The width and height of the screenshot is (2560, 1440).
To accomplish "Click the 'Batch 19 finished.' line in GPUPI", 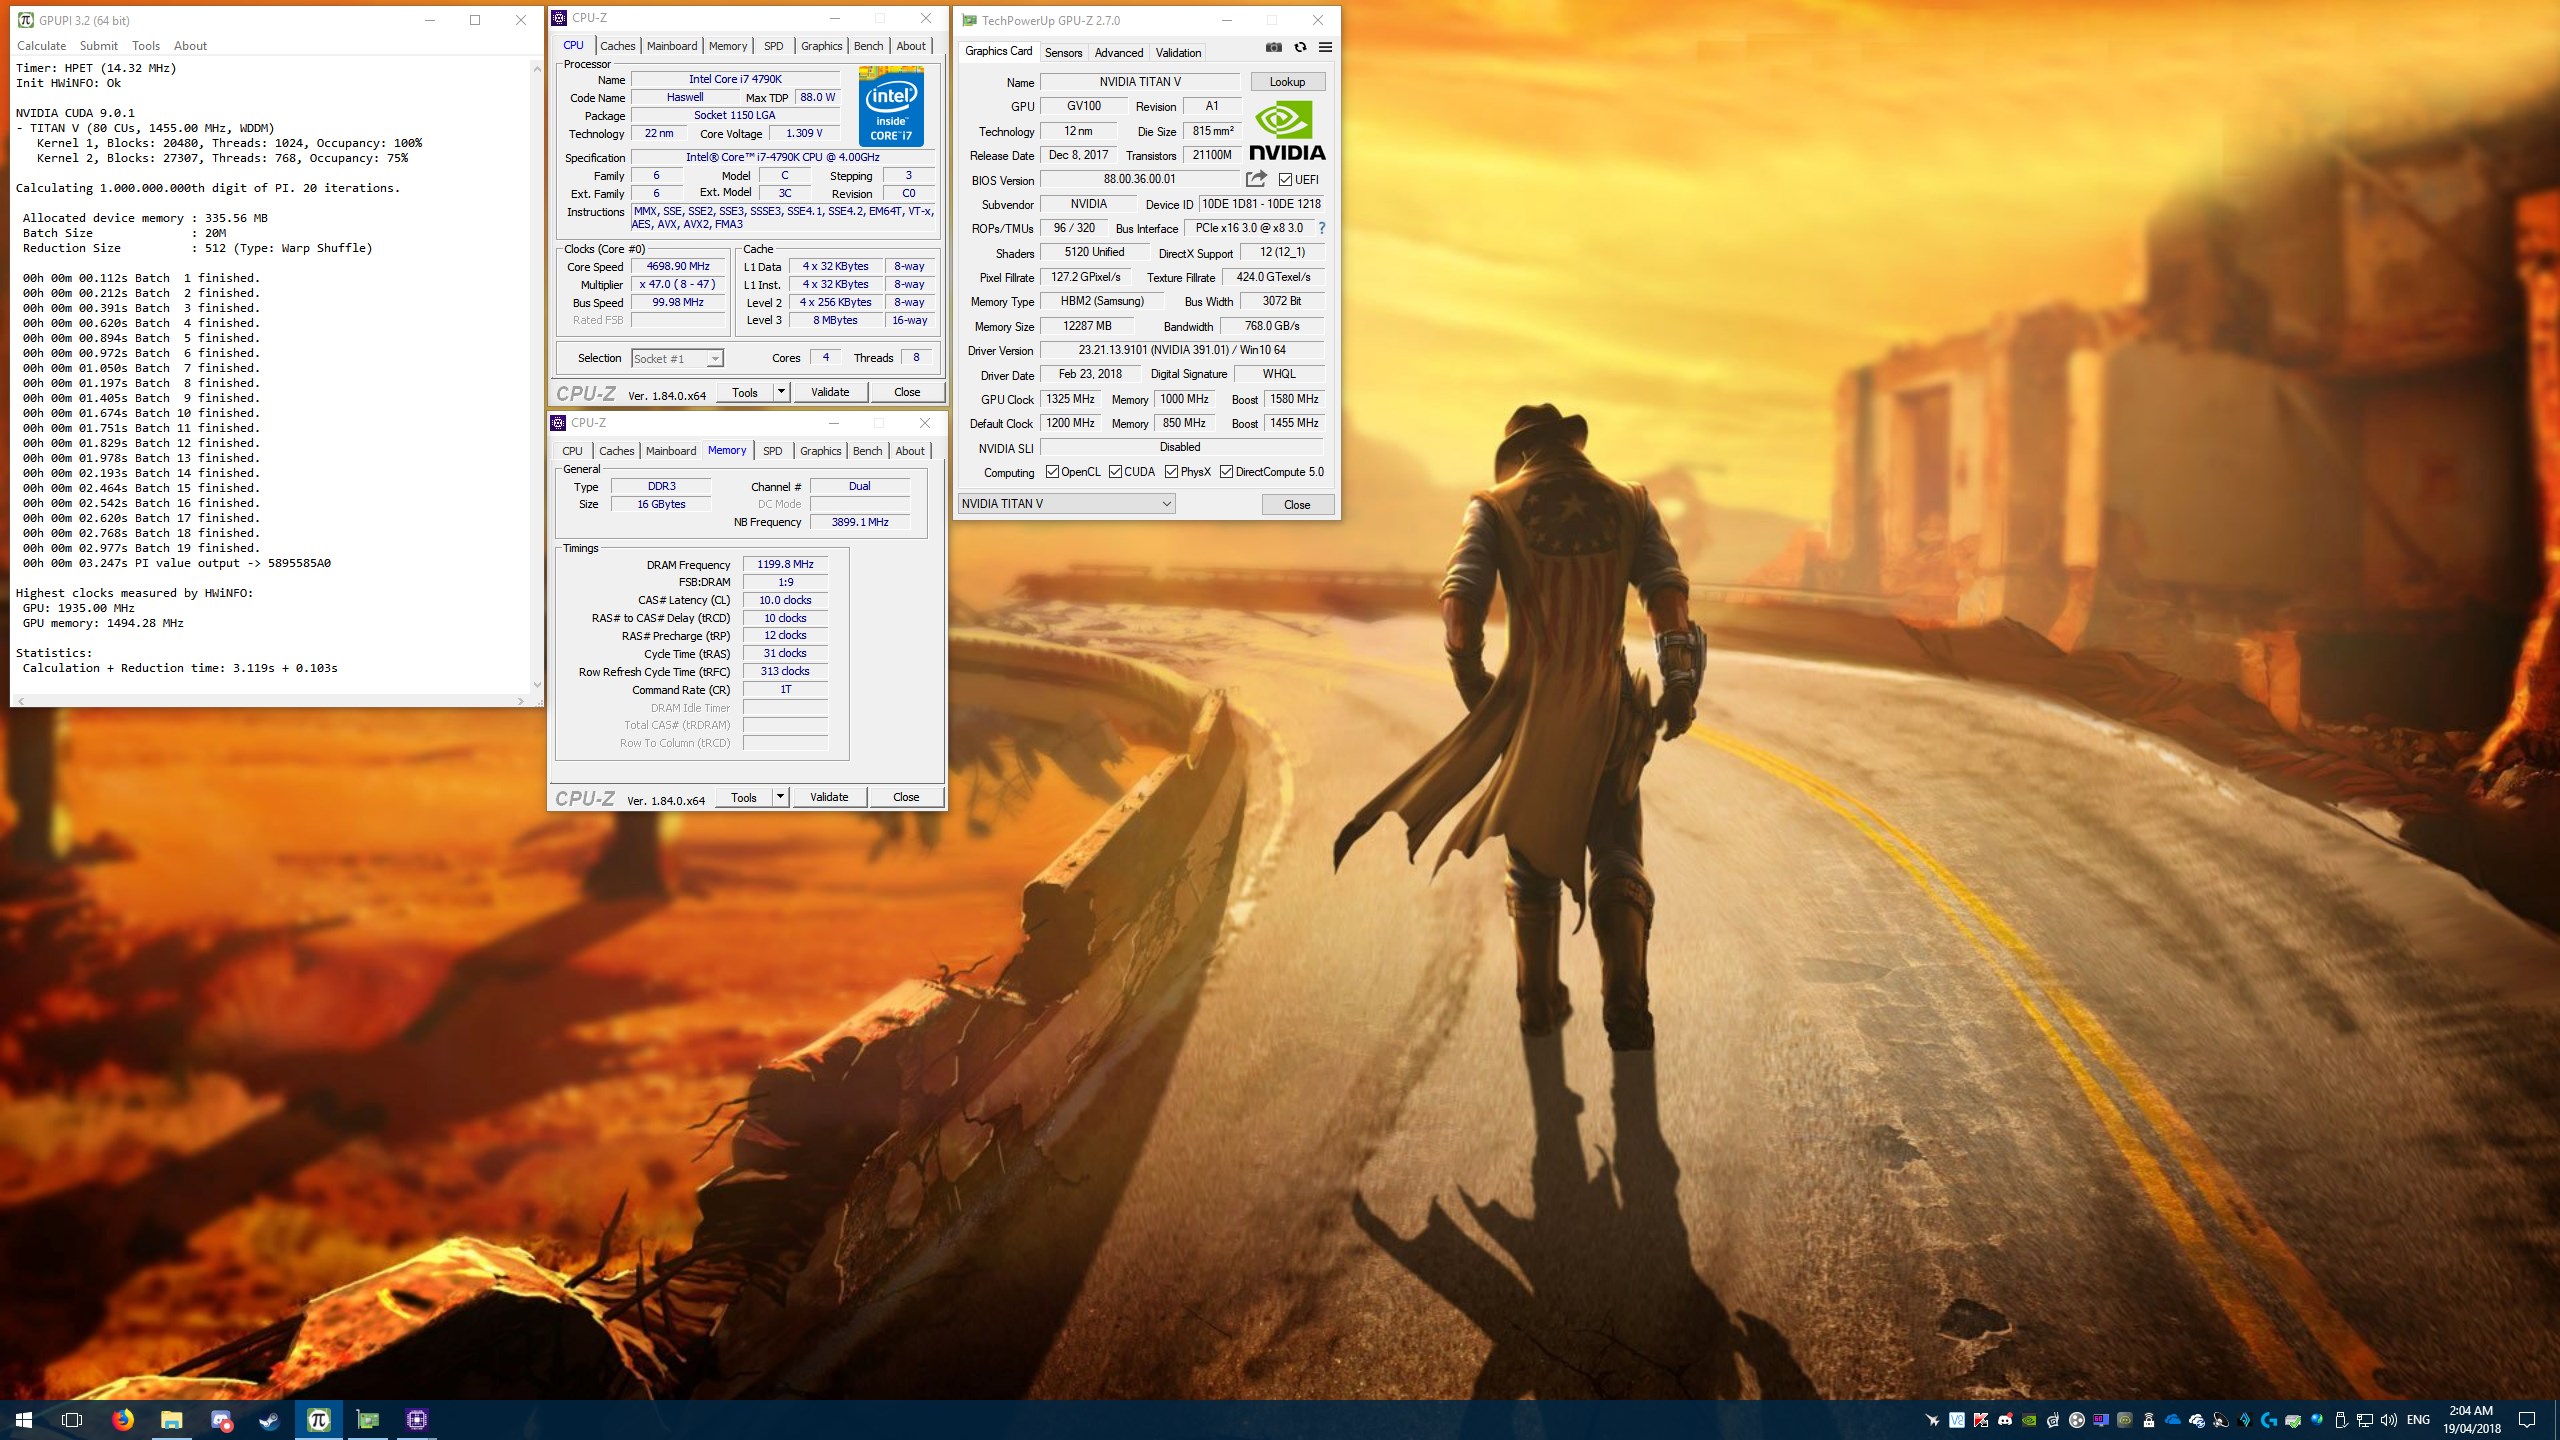I will point(141,548).
